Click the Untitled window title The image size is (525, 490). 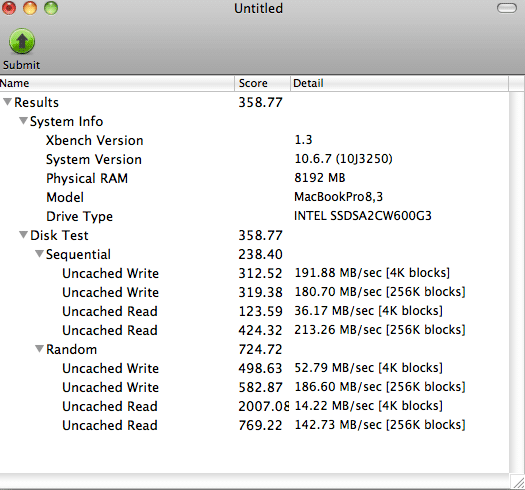[x=258, y=8]
